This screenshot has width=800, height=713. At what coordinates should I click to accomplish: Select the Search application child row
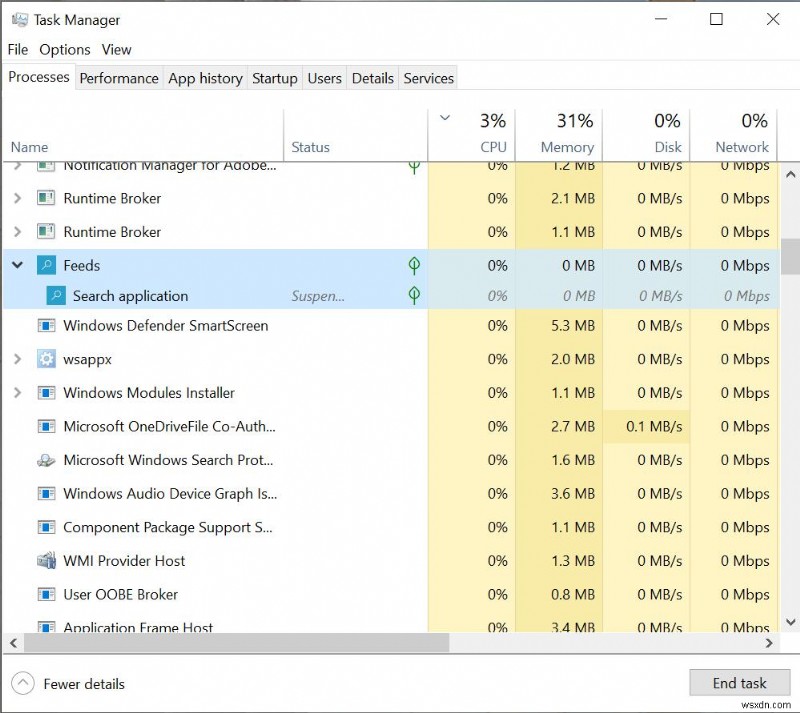tap(391, 296)
